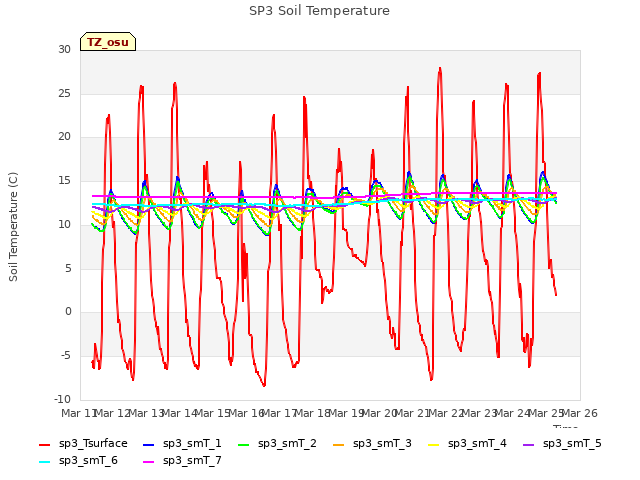Click the Mar 12 x-axis tick label
Screen dimensions: 640x480
pos(112,413)
